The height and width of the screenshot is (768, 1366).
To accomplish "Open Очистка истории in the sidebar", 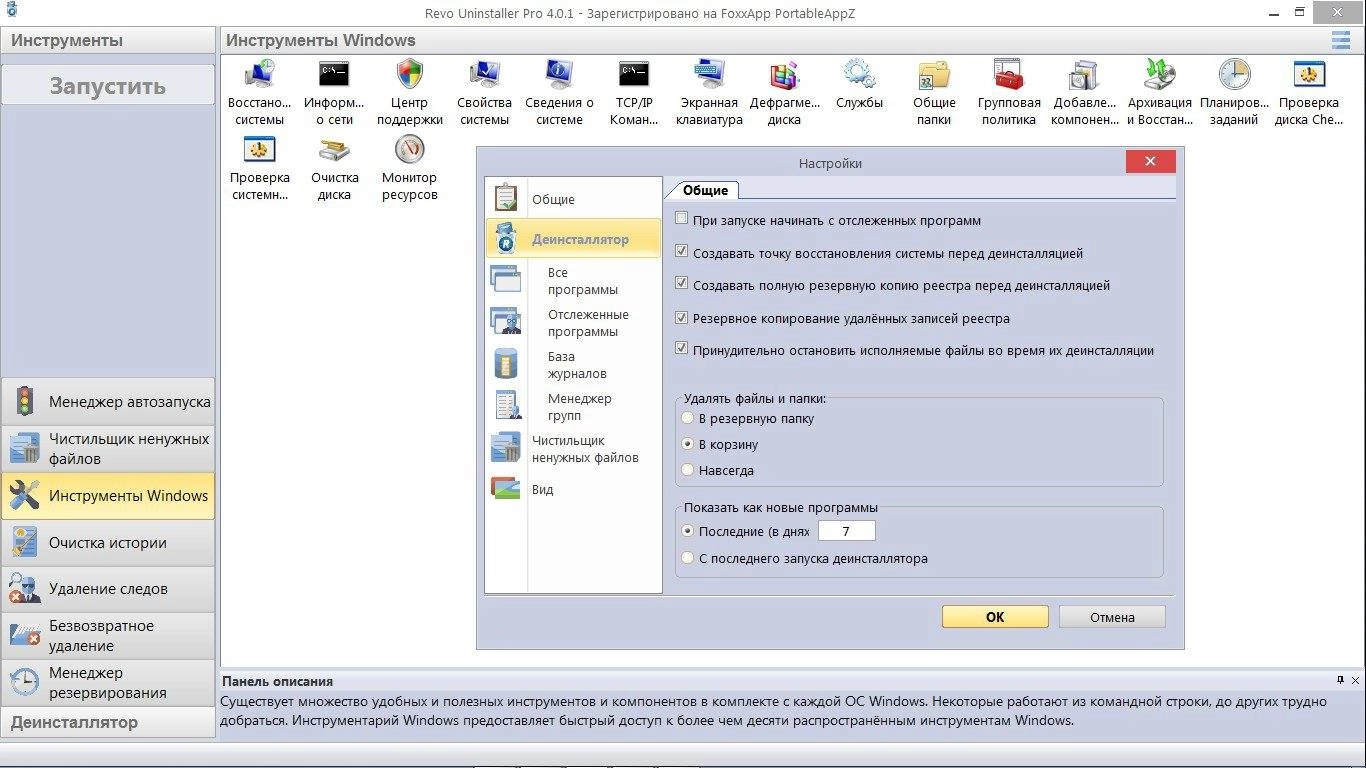I will click(x=108, y=543).
